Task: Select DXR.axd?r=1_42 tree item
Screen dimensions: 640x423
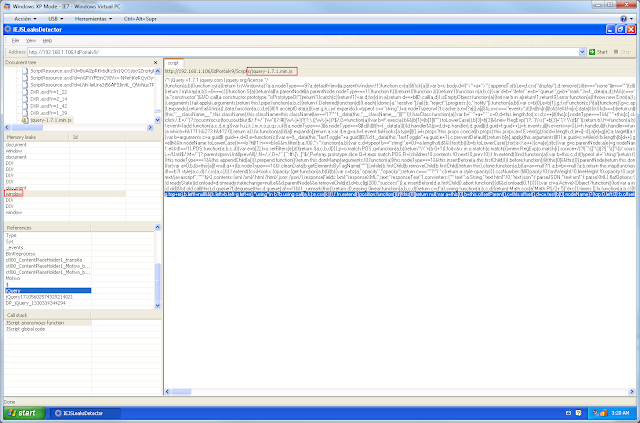Action: pos(48,106)
